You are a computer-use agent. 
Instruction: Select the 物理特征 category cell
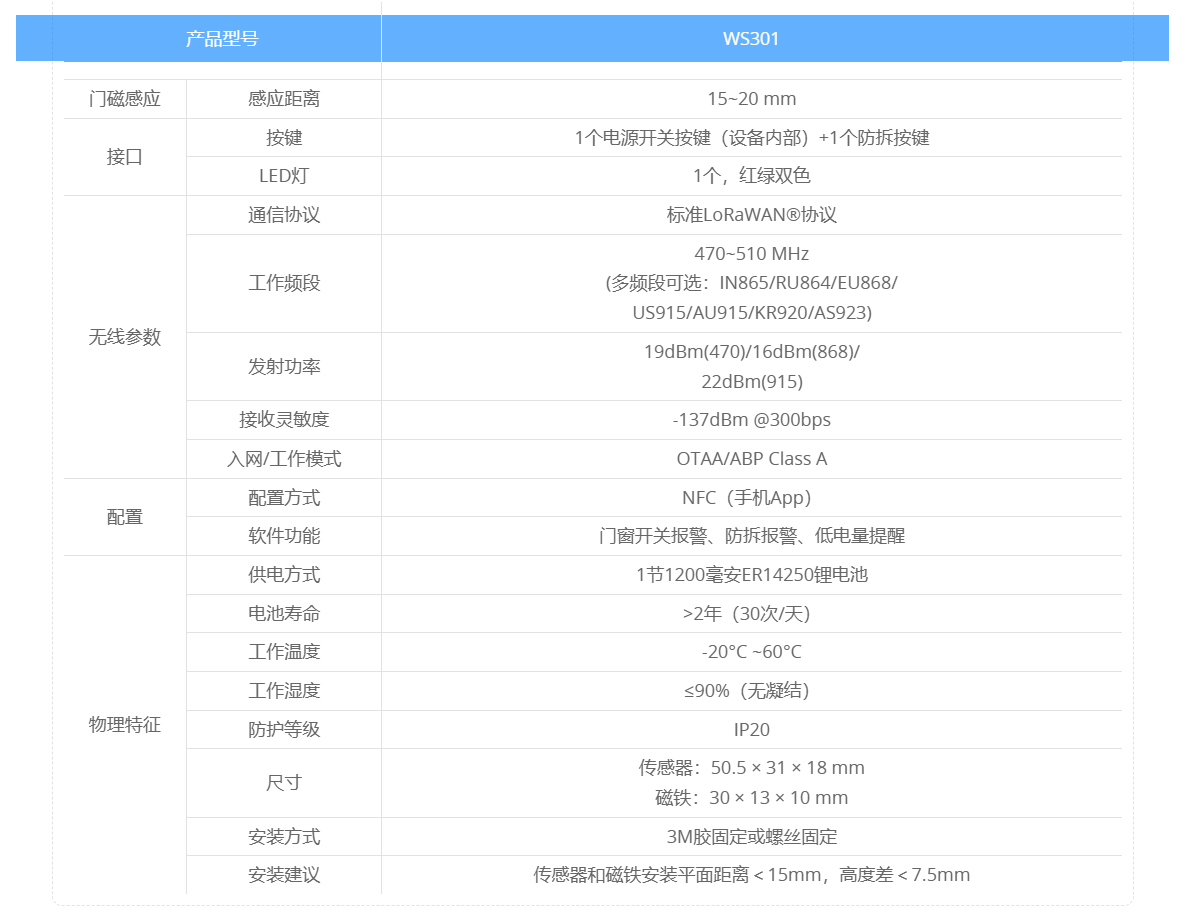click(125, 725)
